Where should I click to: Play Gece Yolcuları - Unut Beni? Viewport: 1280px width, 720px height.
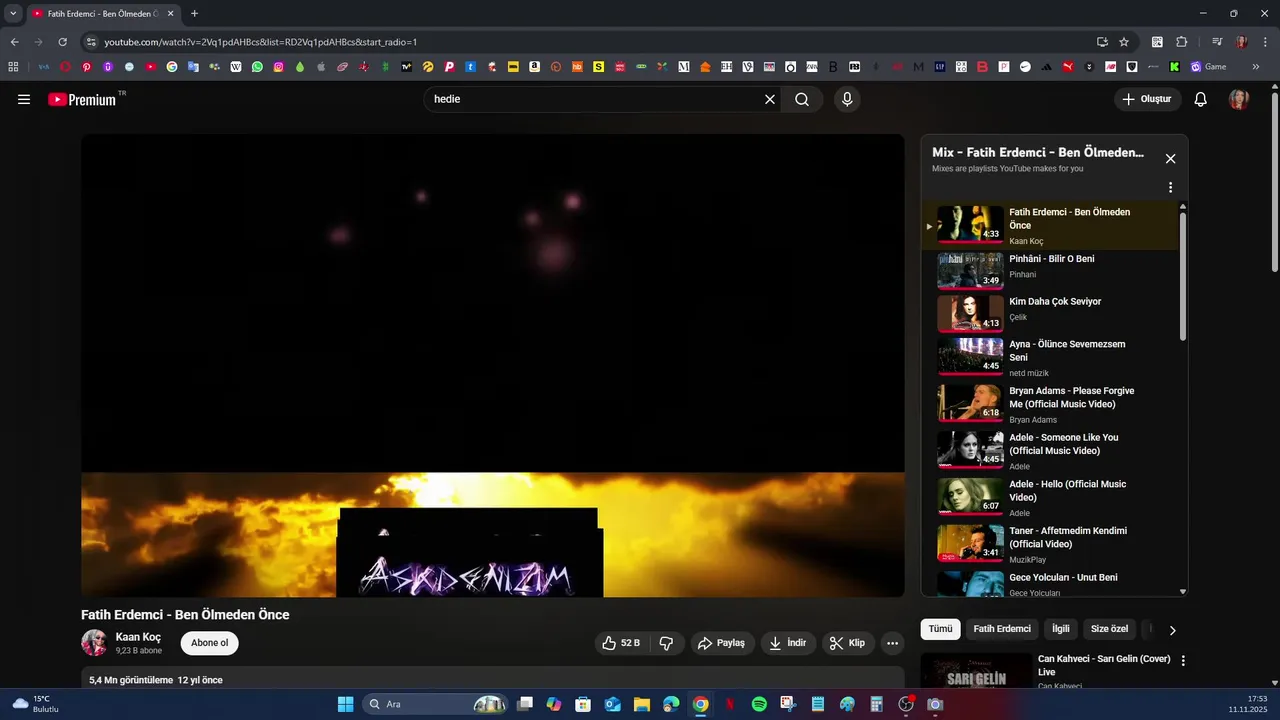[1051, 583]
